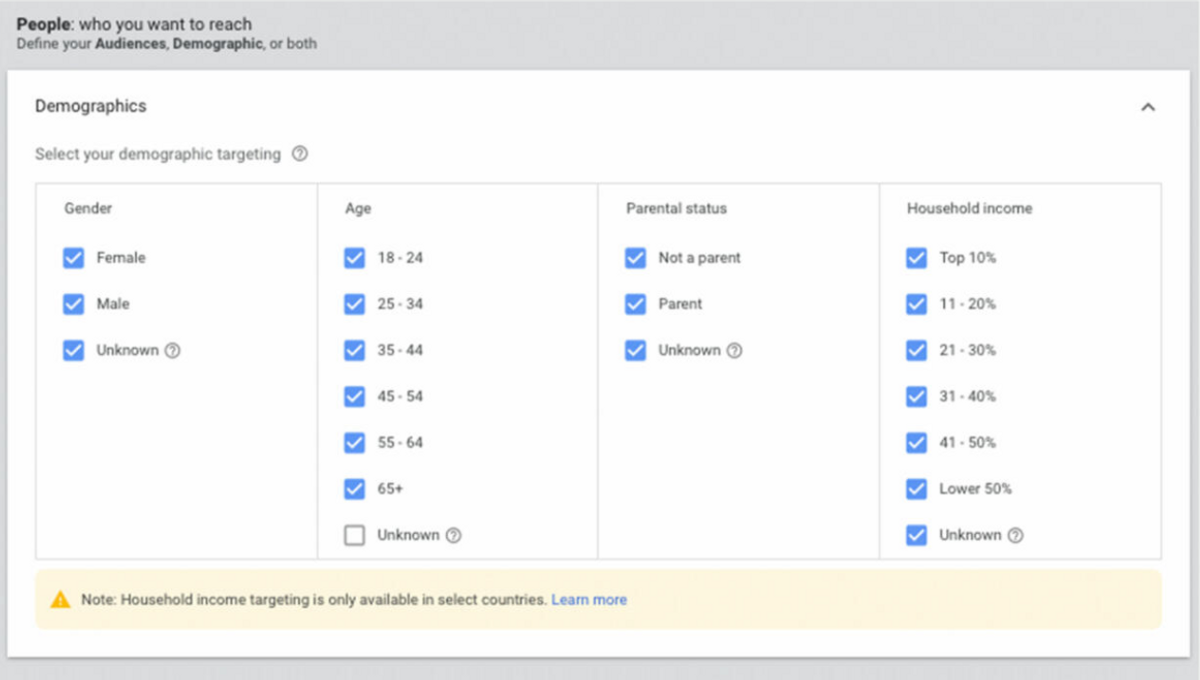Uncheck the Female gender checkbox

tap(73, 258)
